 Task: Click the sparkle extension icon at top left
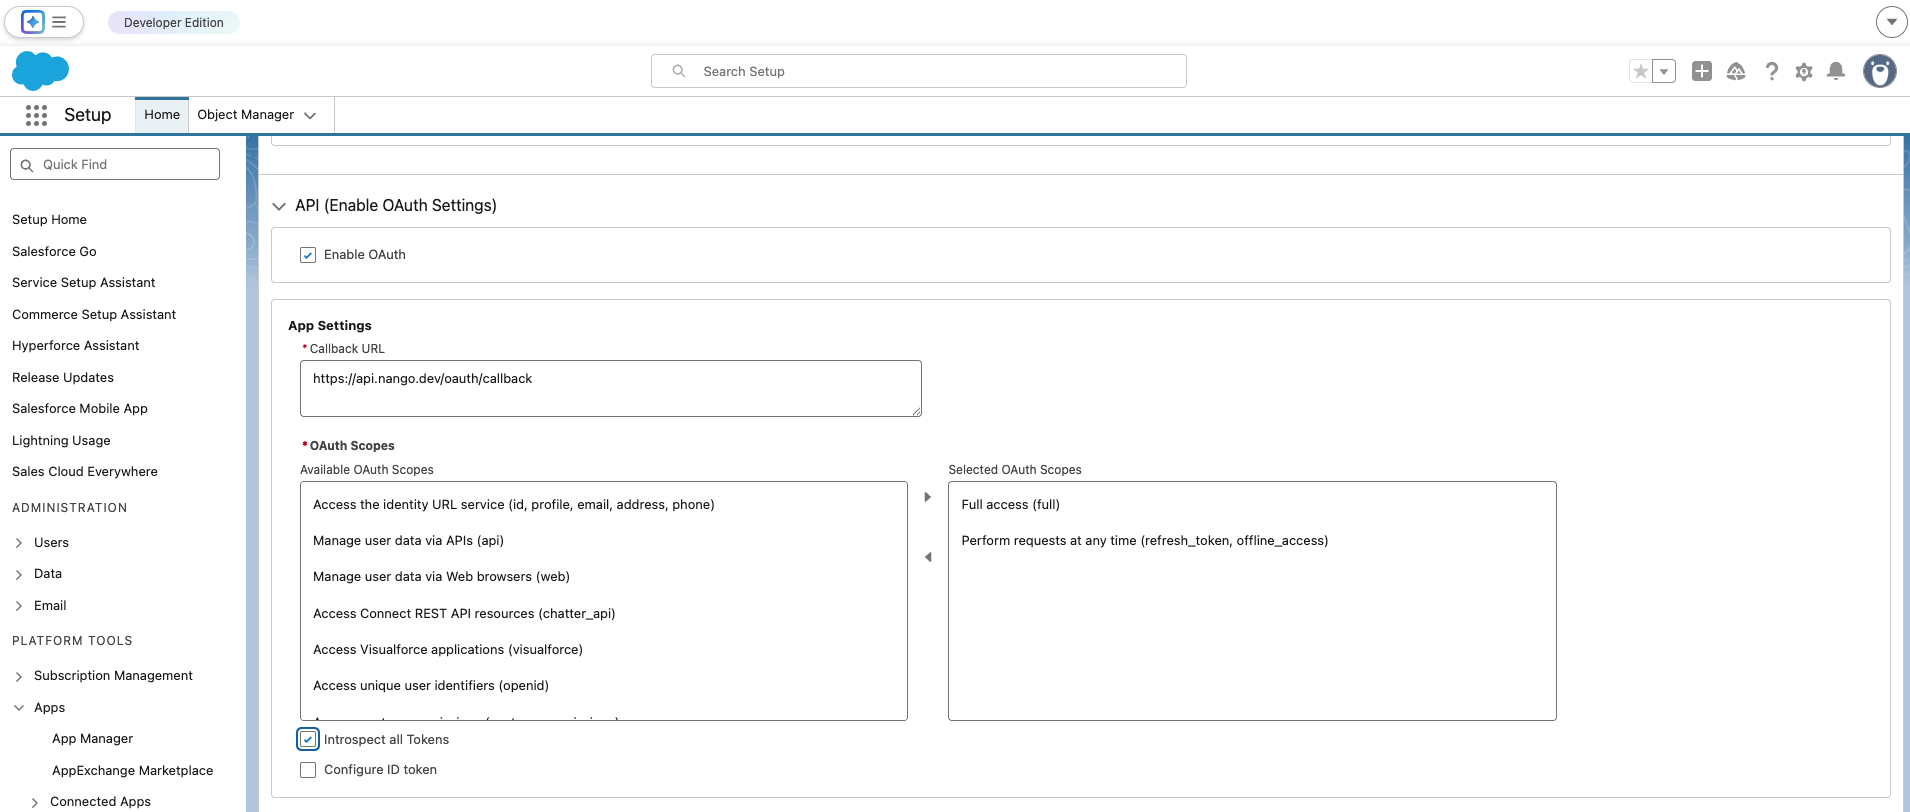(32, 22)
